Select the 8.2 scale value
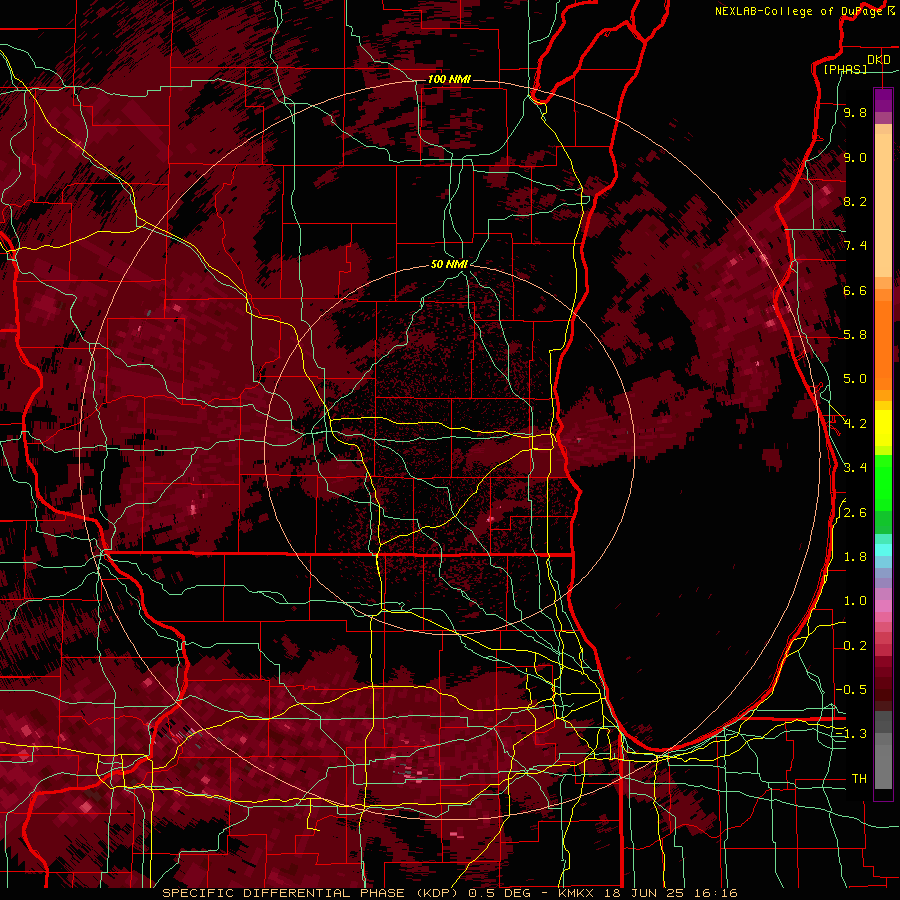This screenshot has height=900, width=900. [855, 201]
